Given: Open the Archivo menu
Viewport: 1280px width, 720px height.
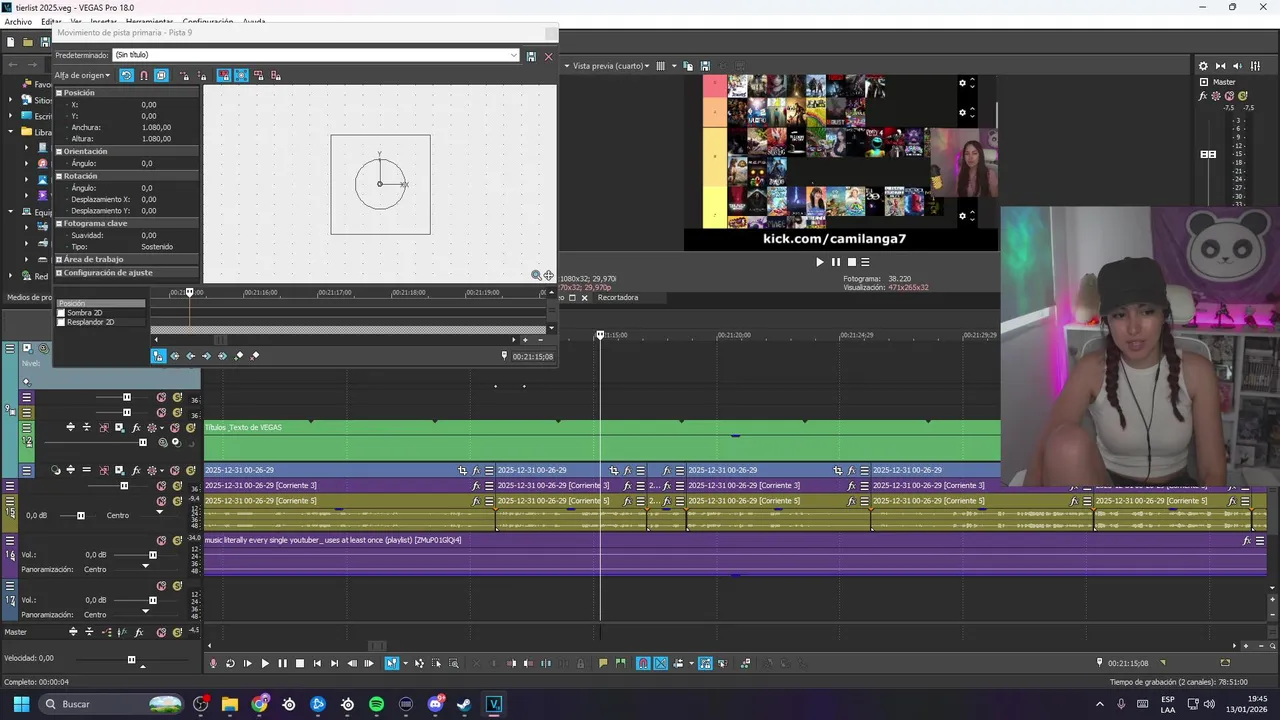Looking at the screenshot, I should (x=18, y=21).
